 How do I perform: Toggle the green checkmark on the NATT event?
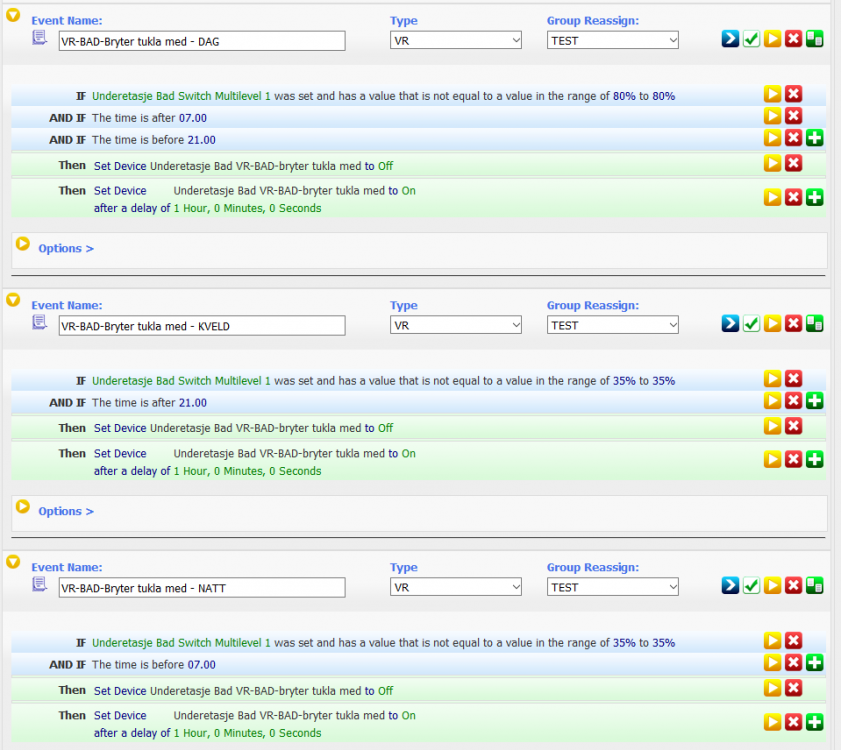[x=752, y=586]
